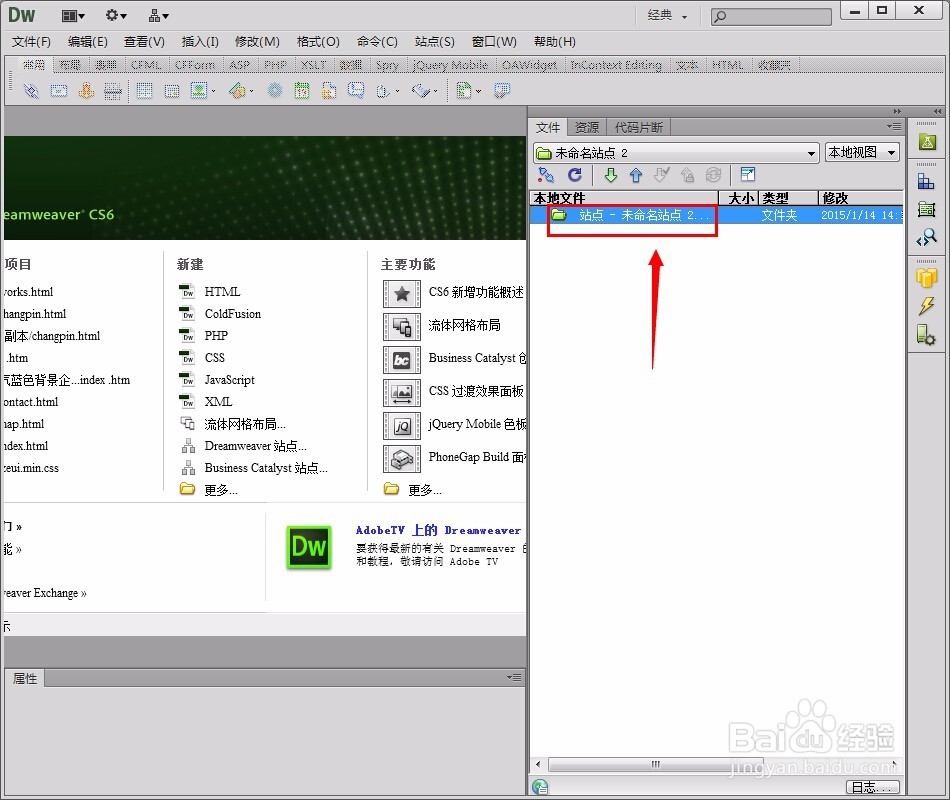Viewport: 950px width, 800px height.
Task: Open the Images dropdown arrow
Action: pyautogui.click(x=213, y=92)
